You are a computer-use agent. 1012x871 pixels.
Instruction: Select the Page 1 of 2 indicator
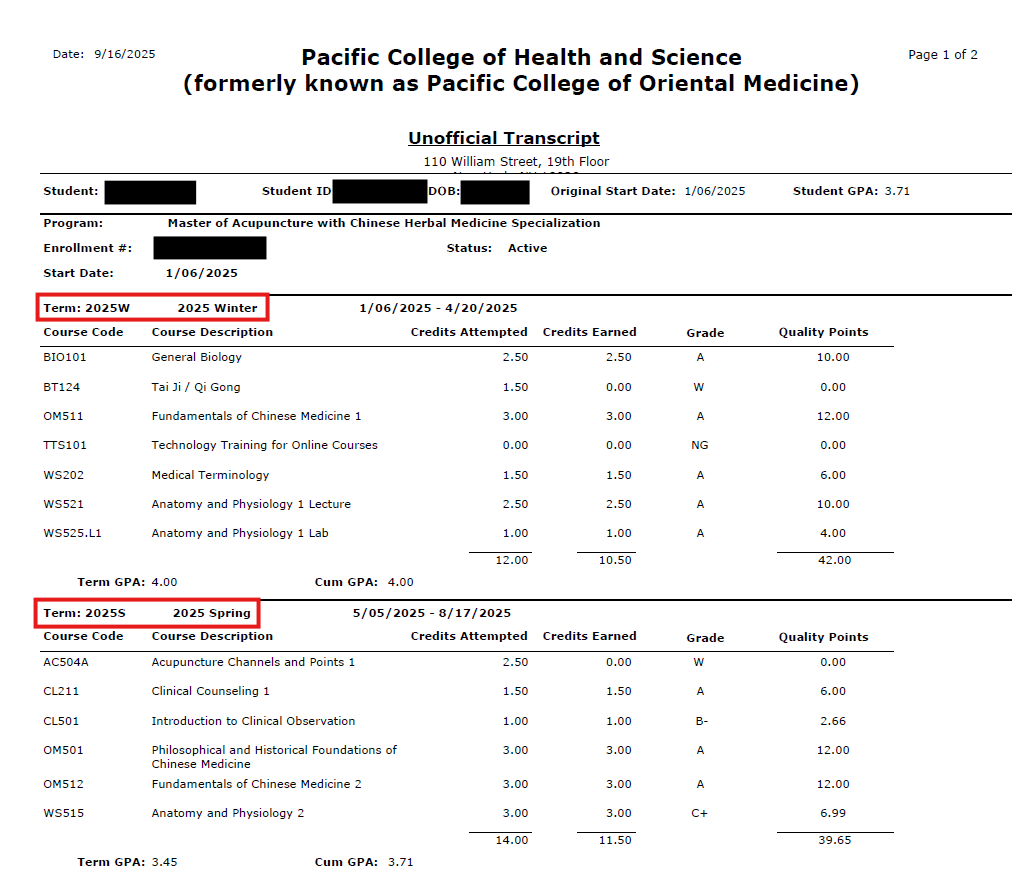pos(942,55)
